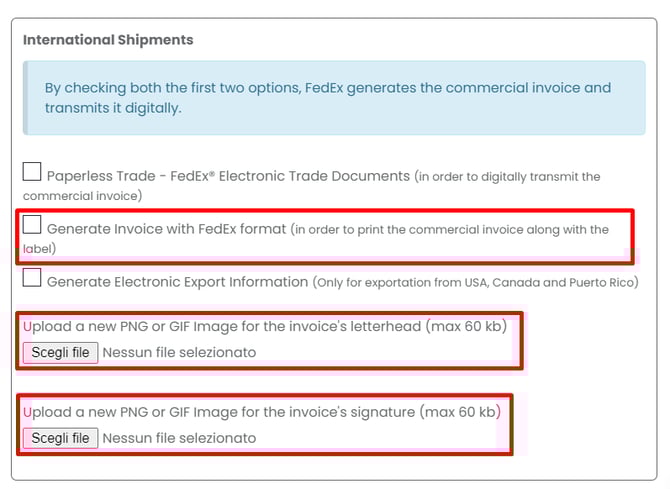Click the International Shipments heading
Screen dimensions: 670x489
coord(108,40)
